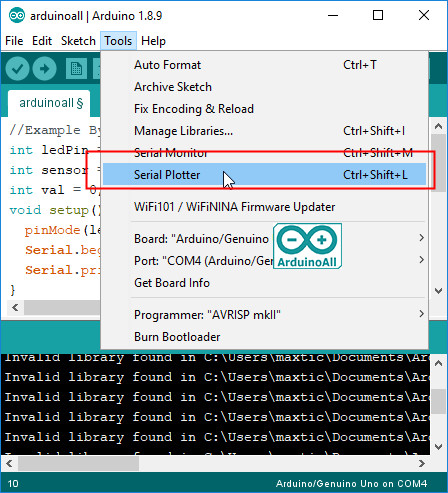
Task: Click the '//Example By' comment line
Action: point(55,130)
